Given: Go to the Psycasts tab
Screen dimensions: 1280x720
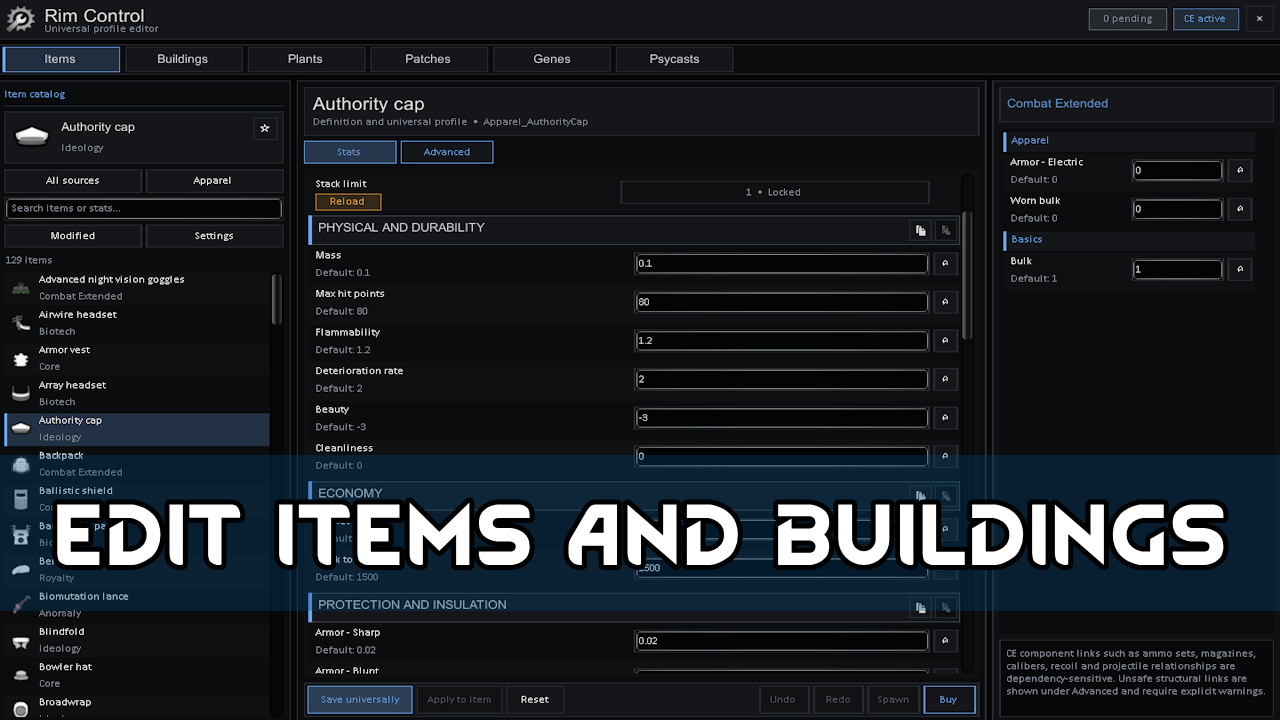Looking at the screenshot, I should [x=675, y=59].
